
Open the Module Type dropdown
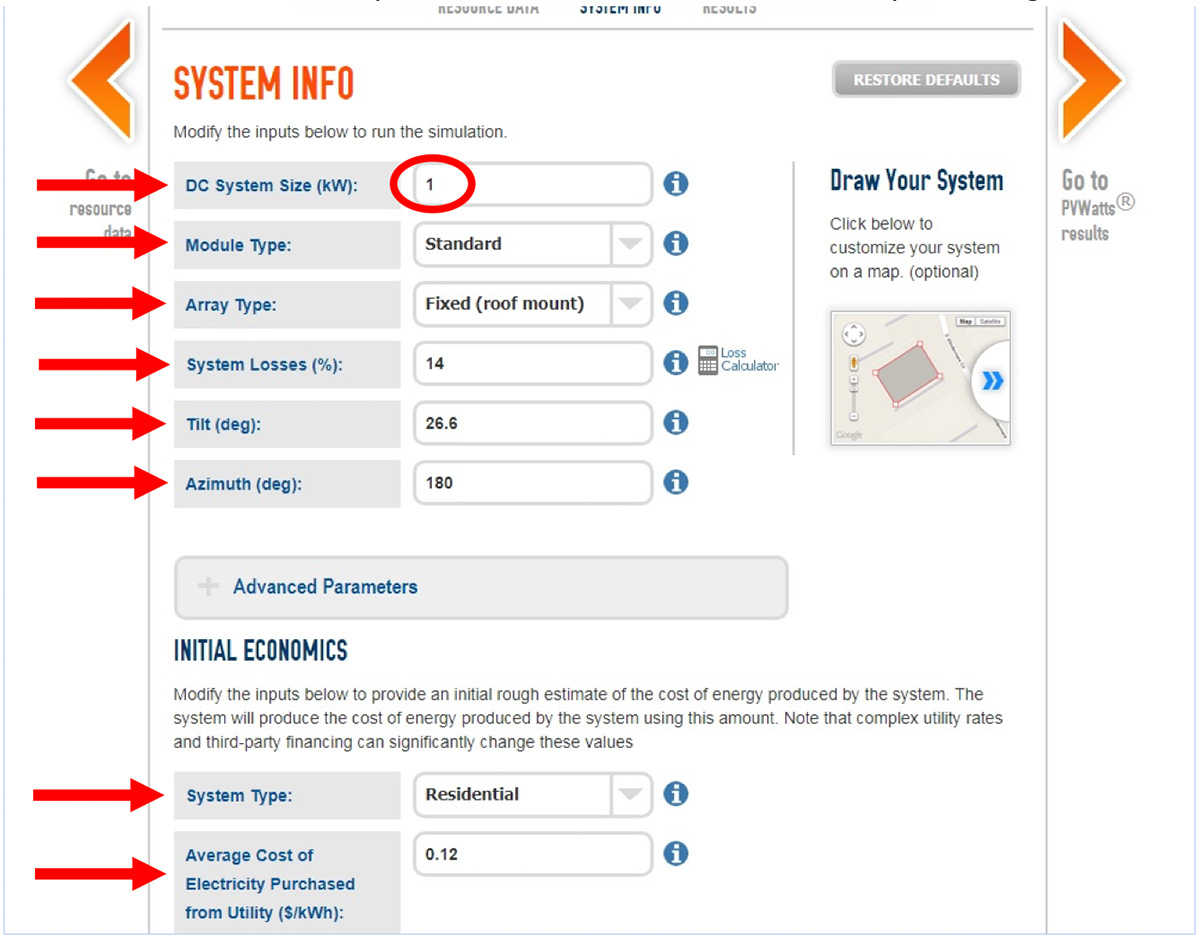tap(630, 244)
